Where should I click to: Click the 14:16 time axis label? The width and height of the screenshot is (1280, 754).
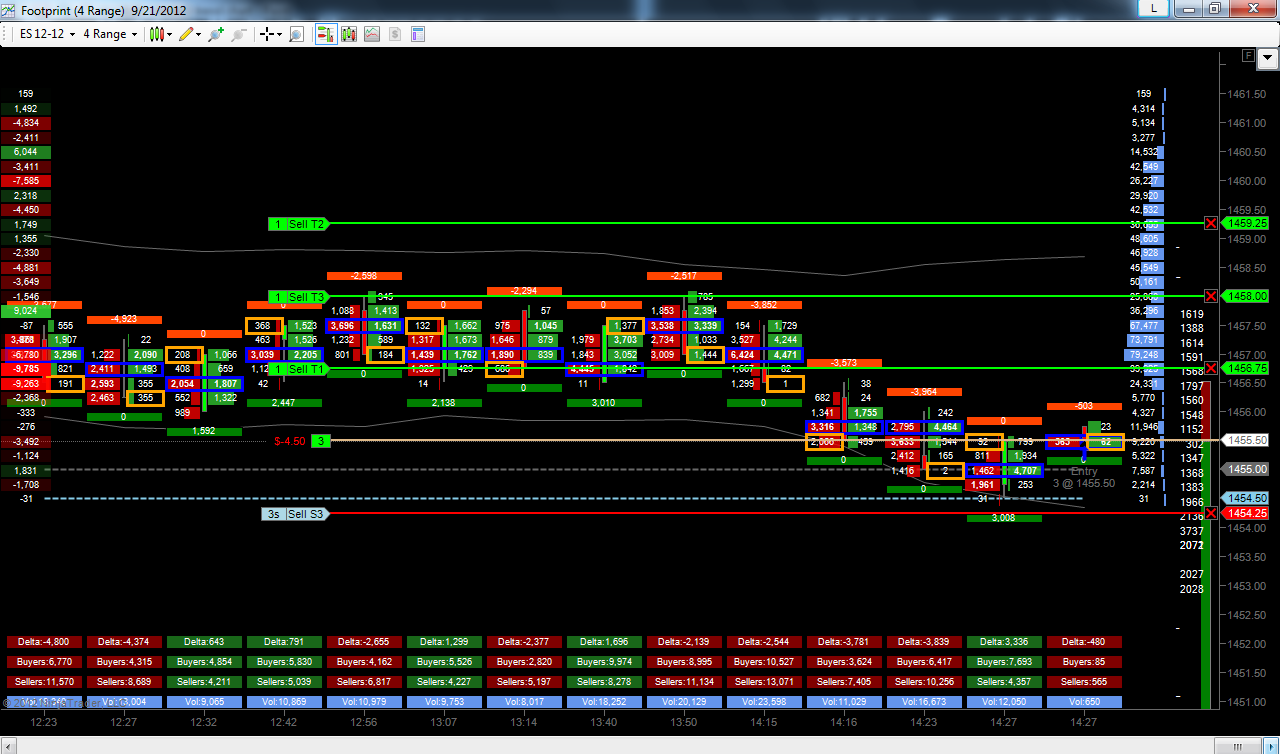(x=843, y=720)
